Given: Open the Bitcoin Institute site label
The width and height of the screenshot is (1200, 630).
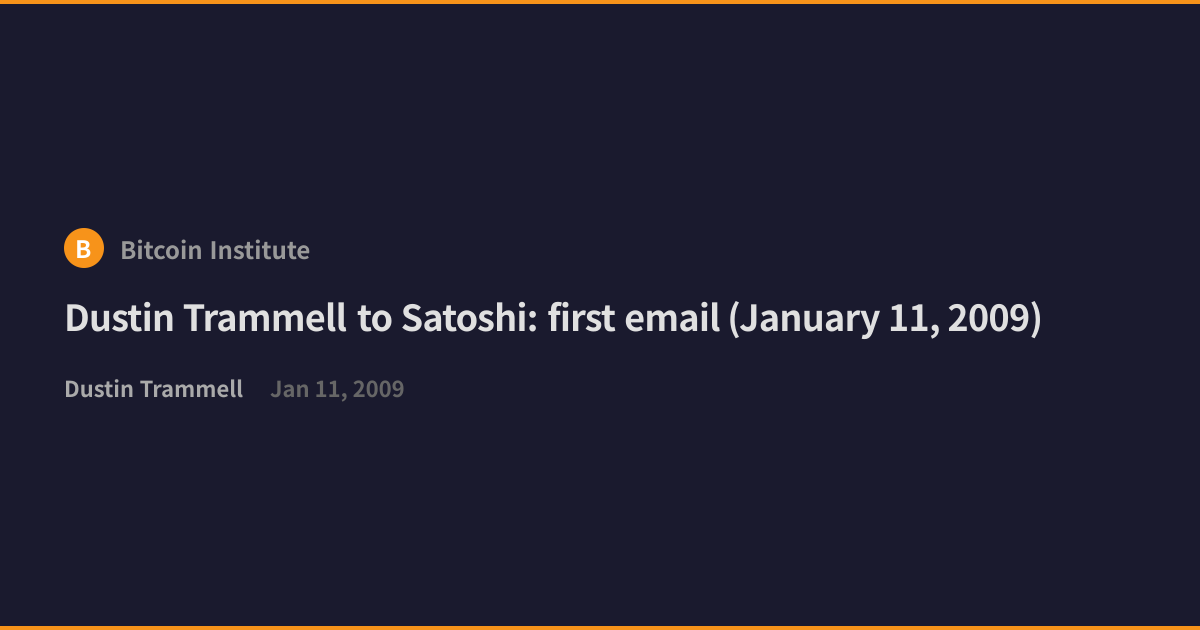Looking at the screenshot, I should click(x=215, y=250).
